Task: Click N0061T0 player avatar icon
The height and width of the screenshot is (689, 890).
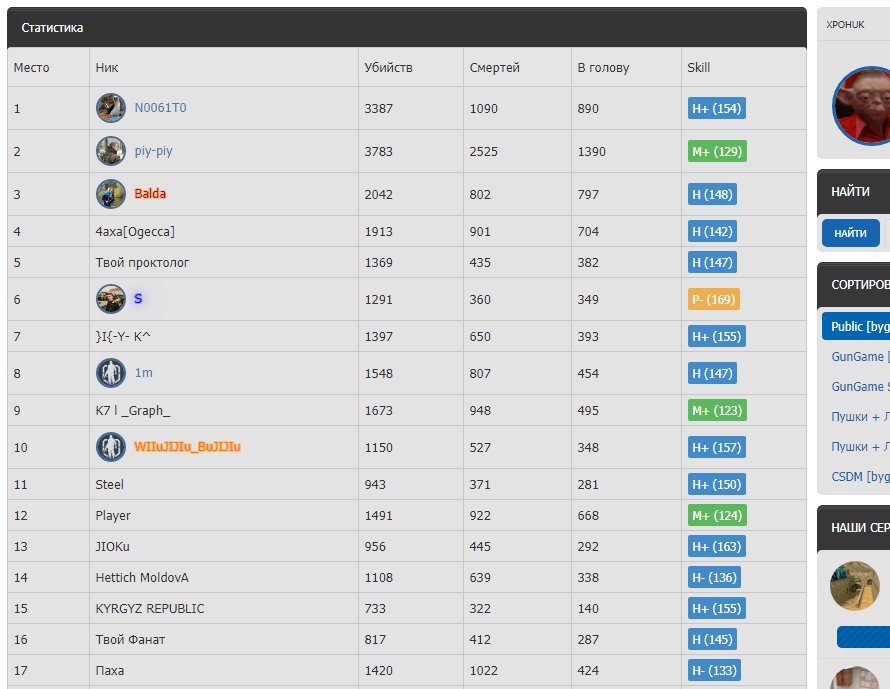Action: click(110, 108)
